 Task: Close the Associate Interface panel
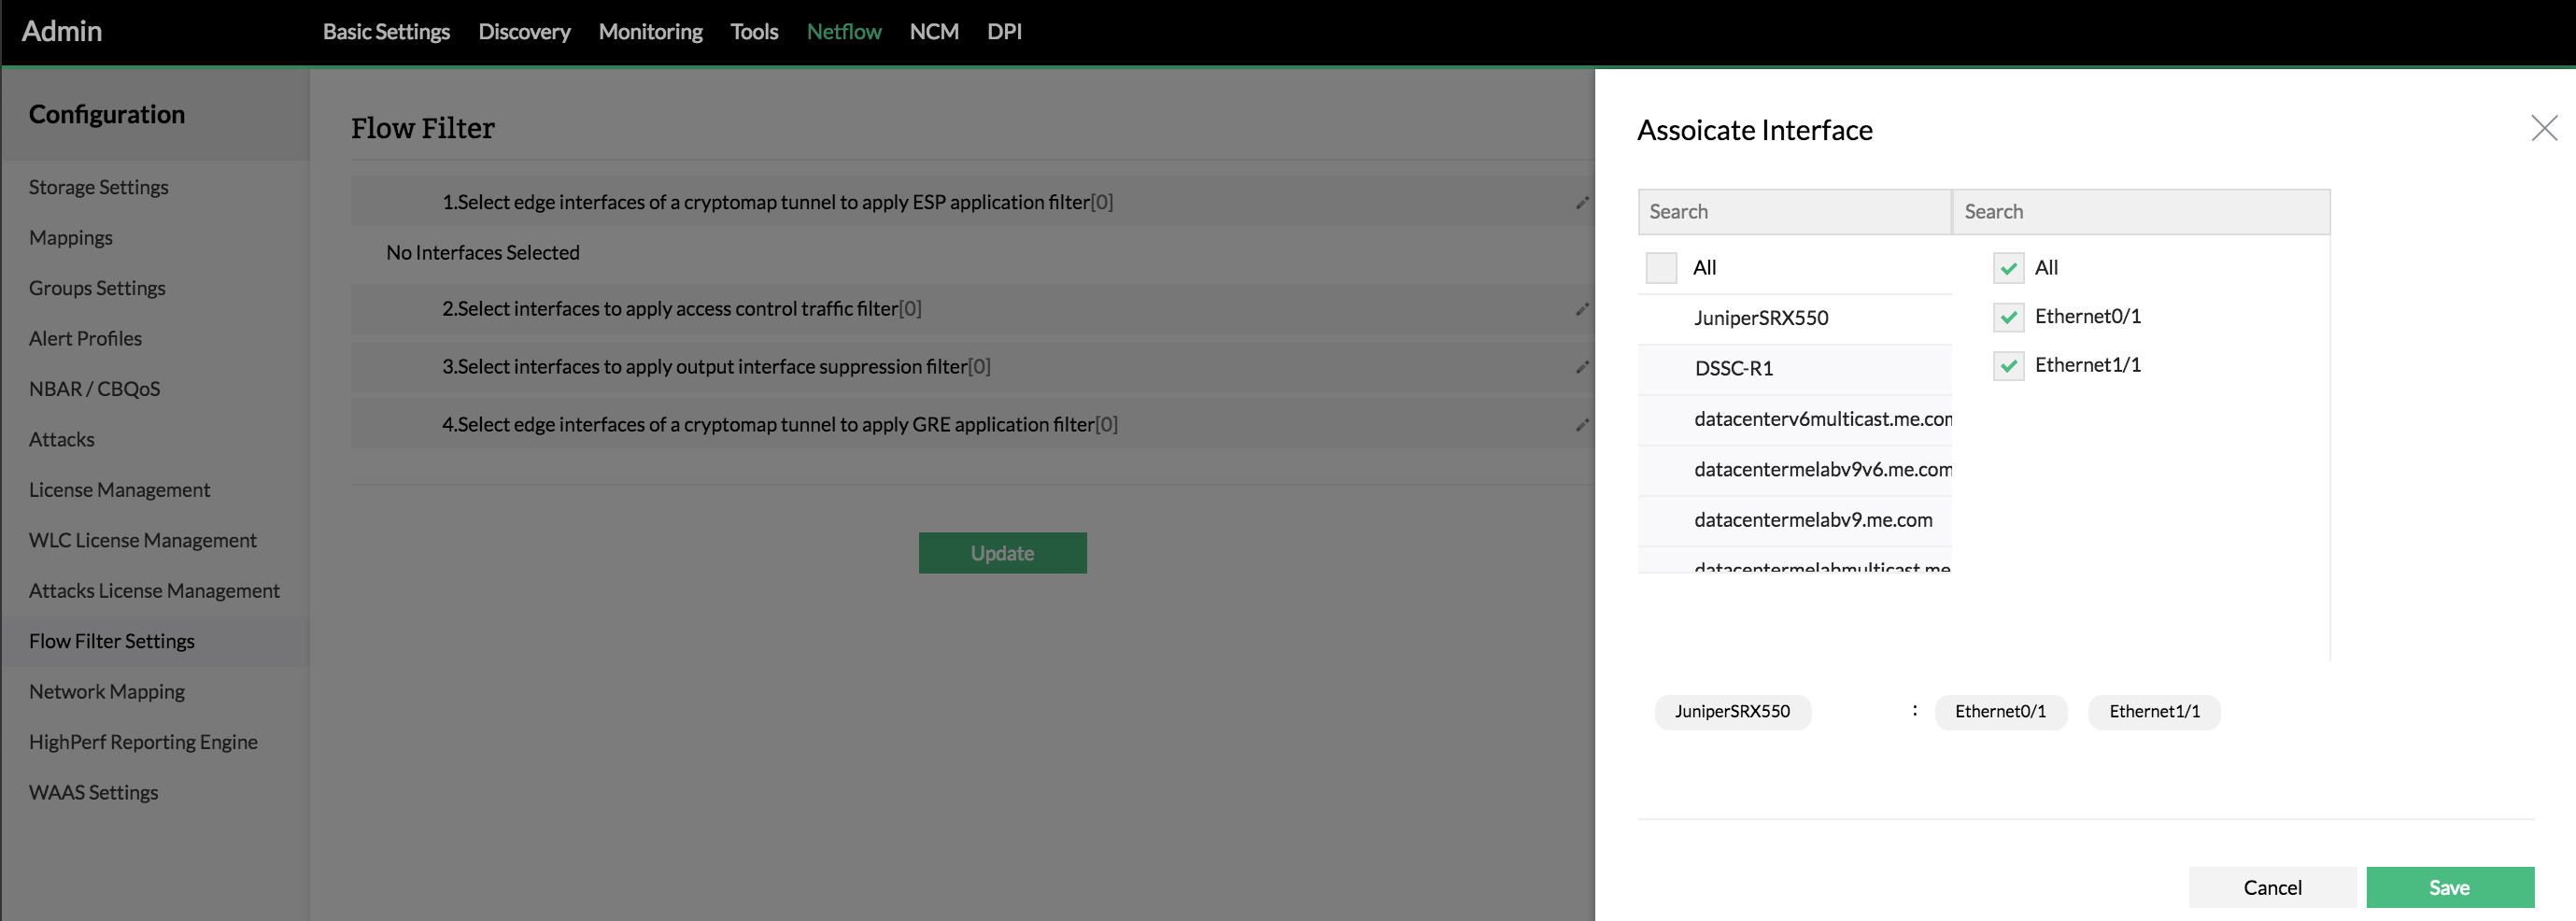2544,128
